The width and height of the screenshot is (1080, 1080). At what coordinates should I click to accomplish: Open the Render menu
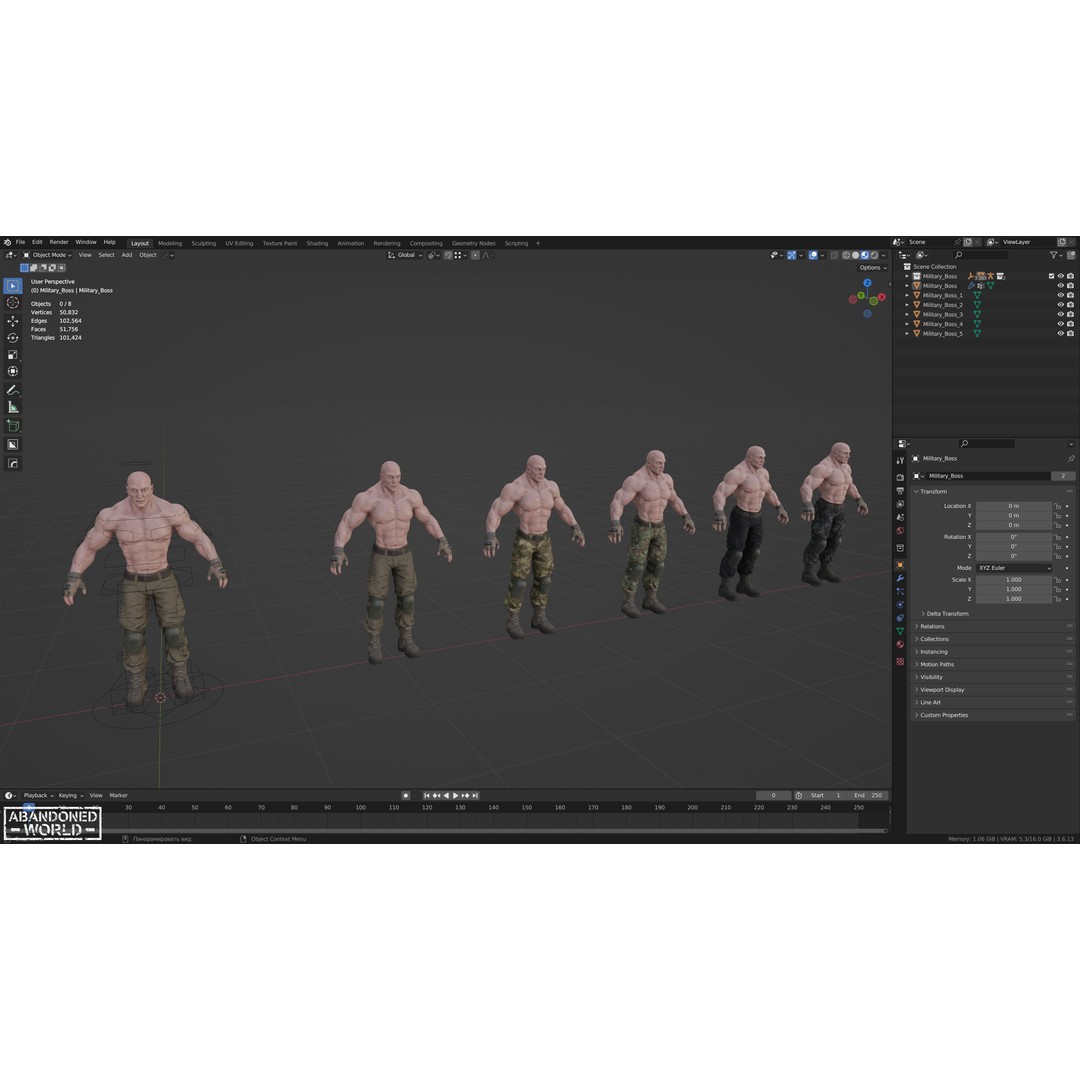pos(59,242)
